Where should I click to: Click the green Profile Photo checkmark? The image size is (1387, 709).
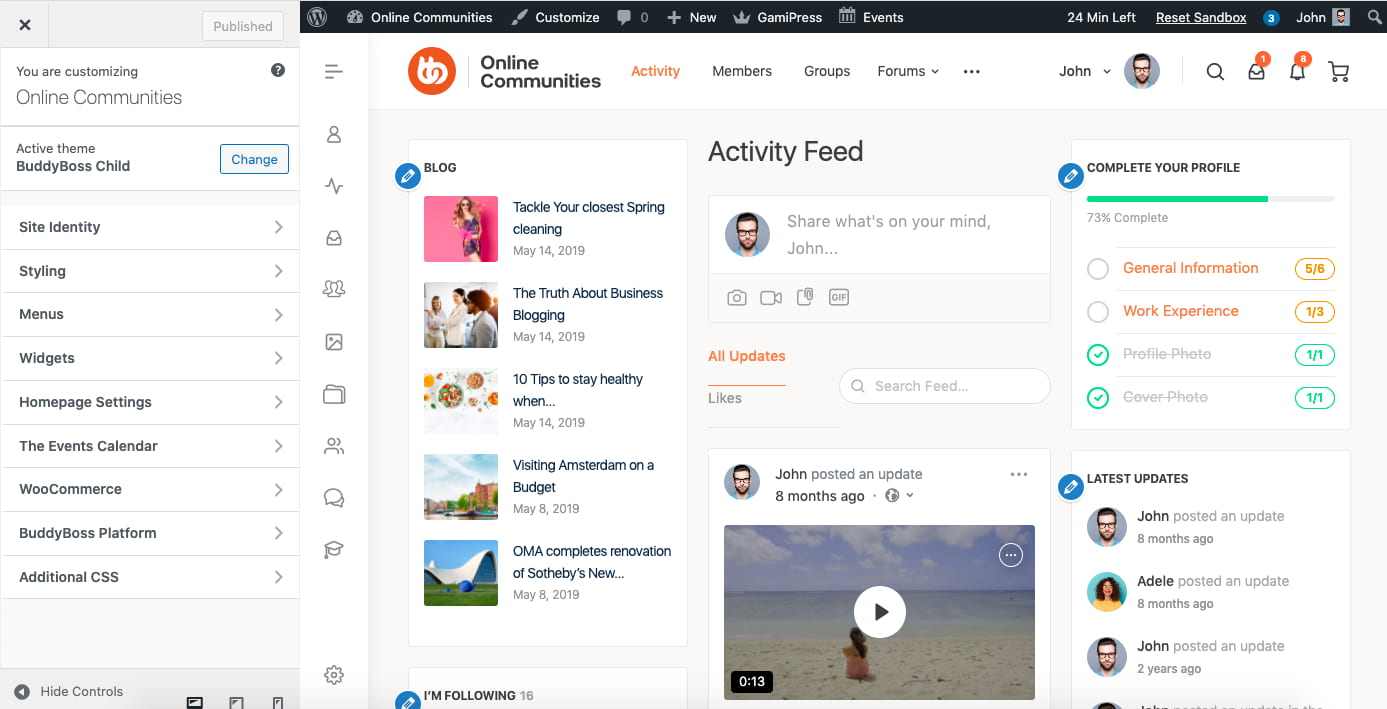[x=1097, y=354]
